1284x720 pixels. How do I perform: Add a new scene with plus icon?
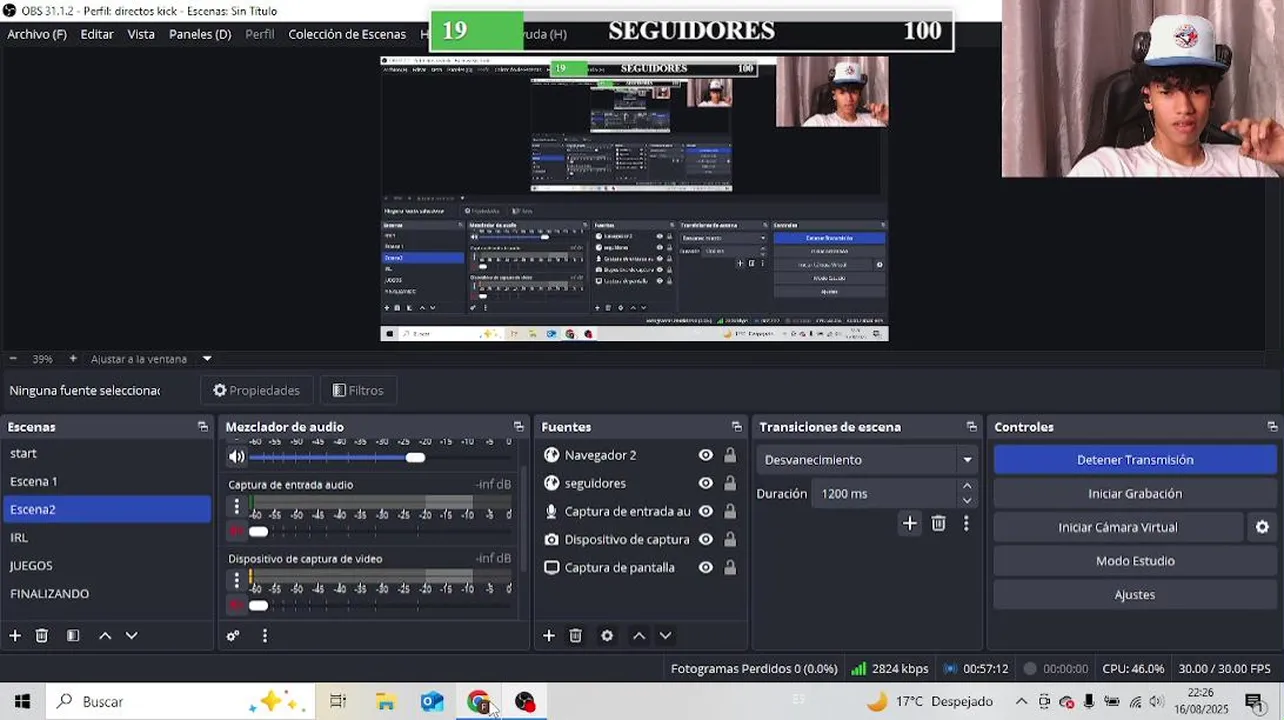(15, 635)
